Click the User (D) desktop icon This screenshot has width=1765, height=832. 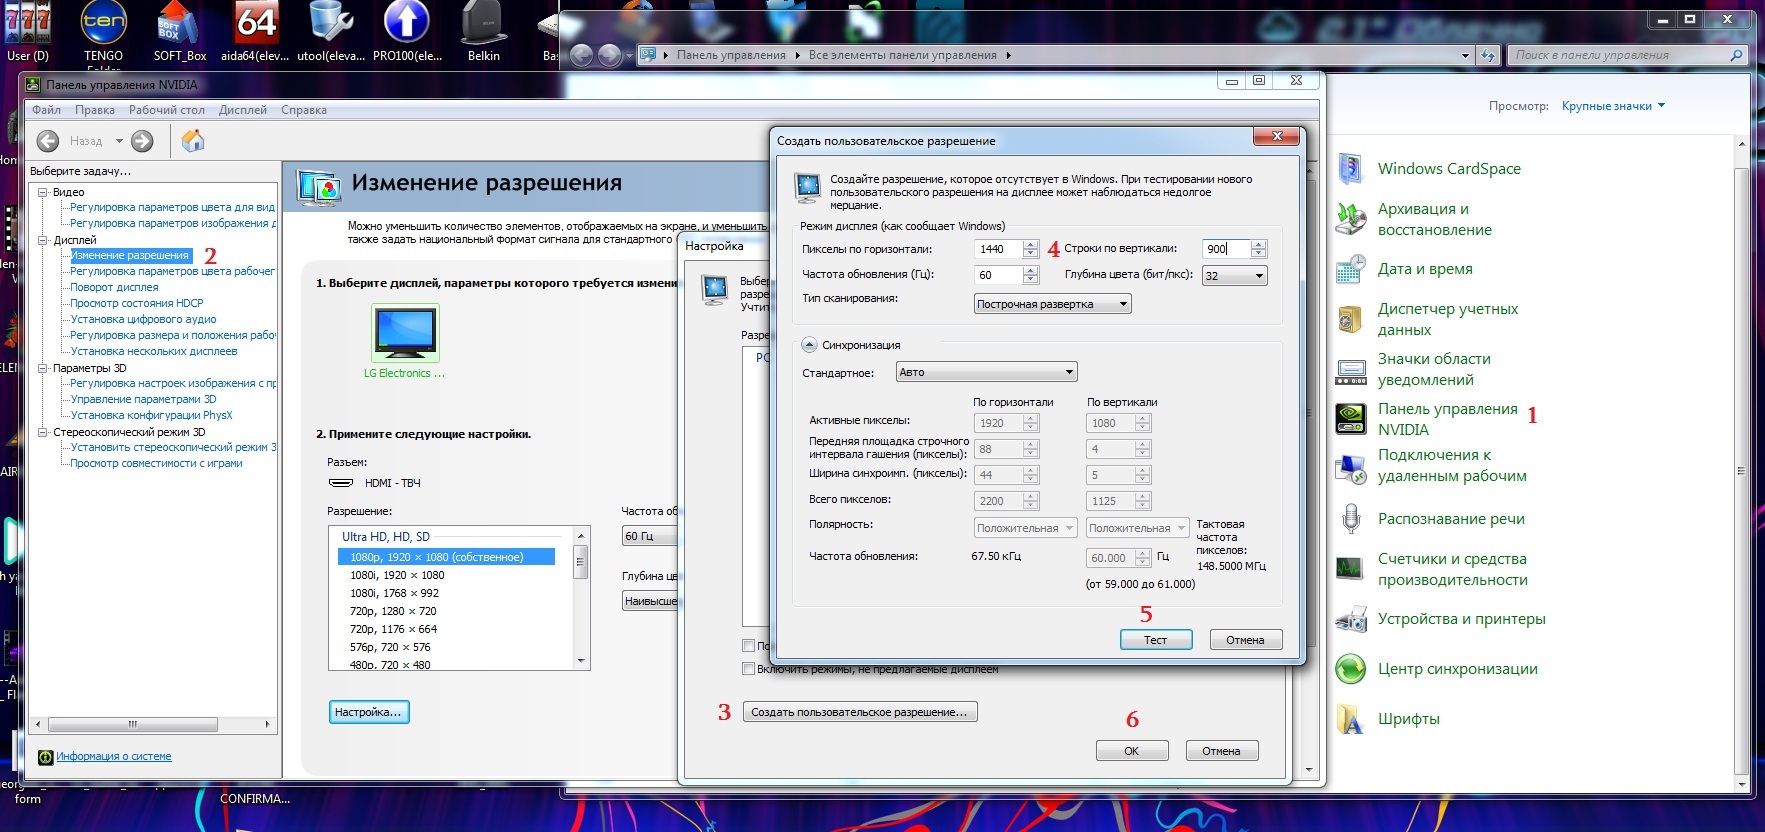click(28, 32)
